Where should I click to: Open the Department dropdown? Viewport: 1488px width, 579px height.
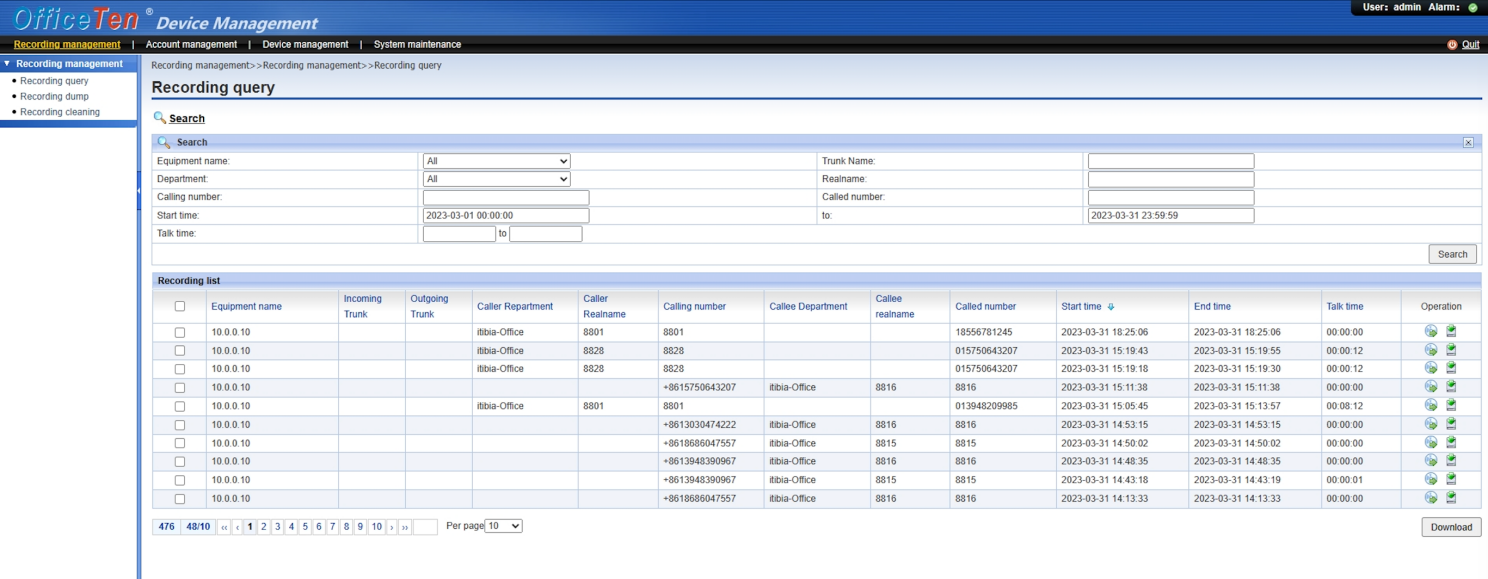pyautogui.click(x=496, y=179)
